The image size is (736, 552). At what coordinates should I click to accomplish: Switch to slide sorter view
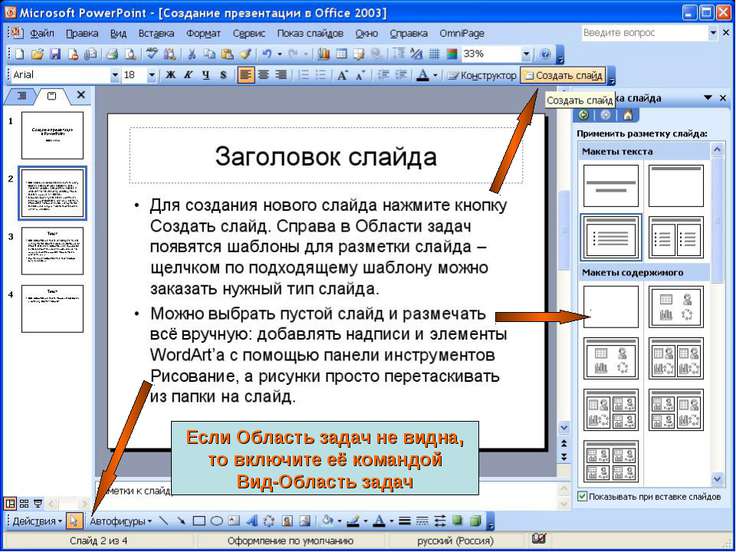[x=24, y=504]
